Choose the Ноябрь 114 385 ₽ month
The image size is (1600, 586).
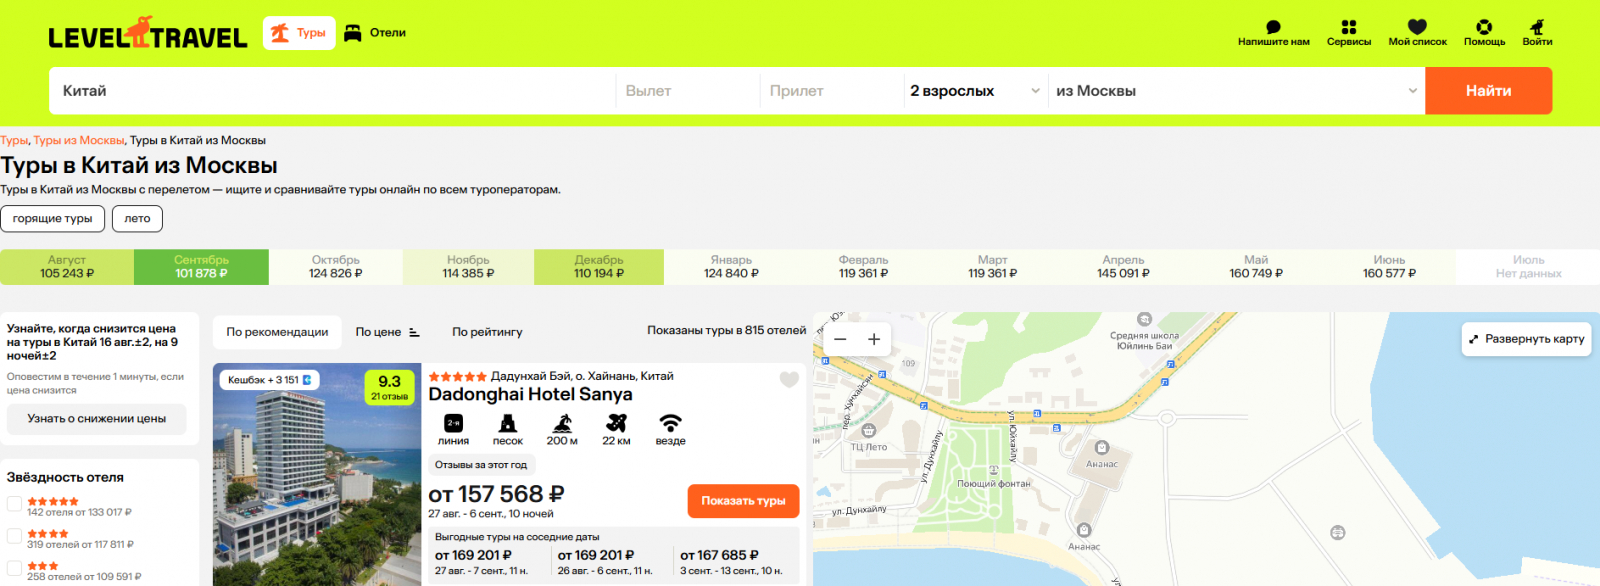click(468, 267)
